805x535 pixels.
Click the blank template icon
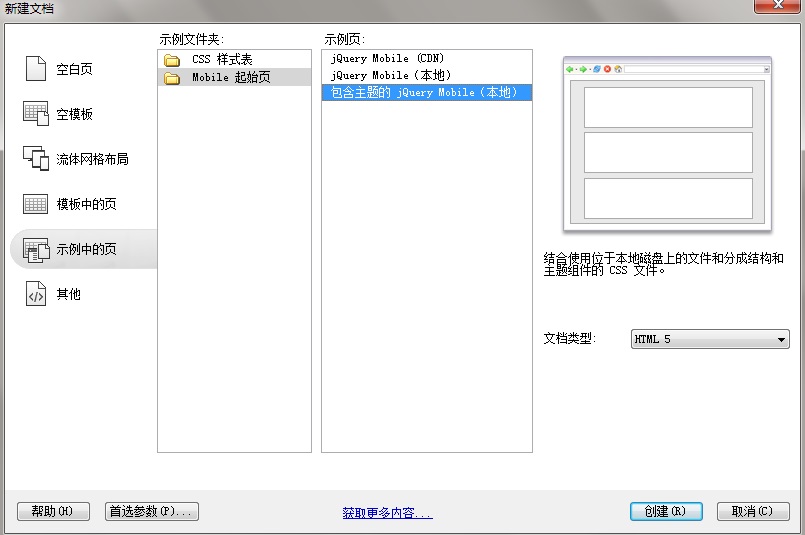coord(36,113)
